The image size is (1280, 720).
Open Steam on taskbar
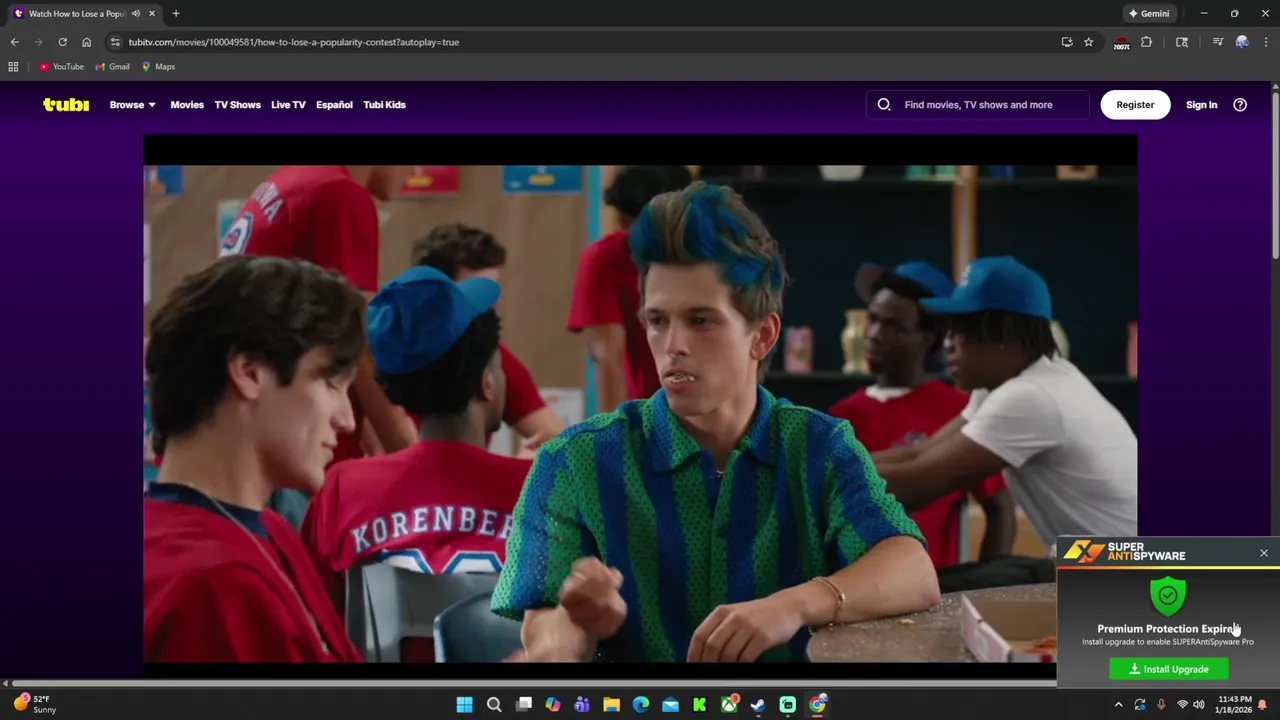[758, 705]
